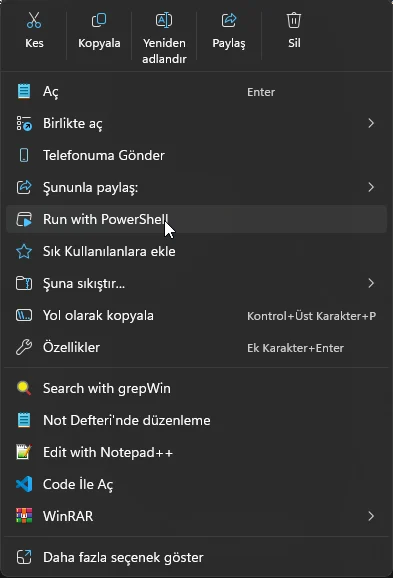
Task: Choose the Aç menu entry
Action: coord(196,91)
